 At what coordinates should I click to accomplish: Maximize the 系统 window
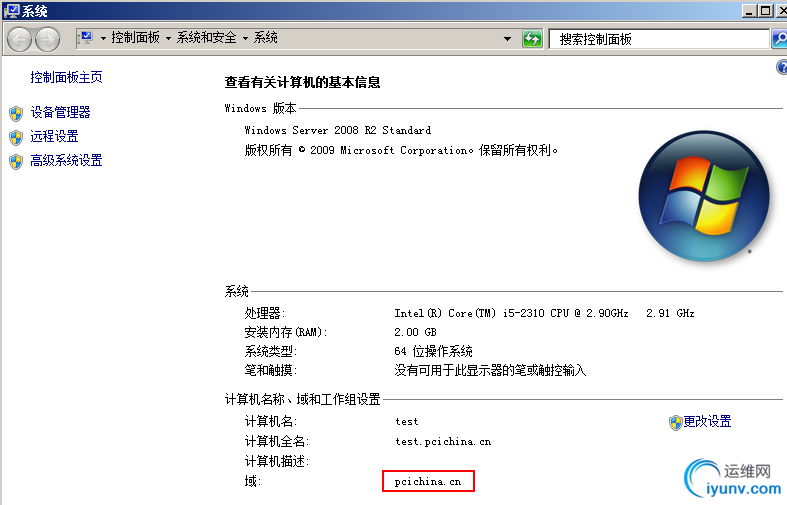[x=765, y=11]
